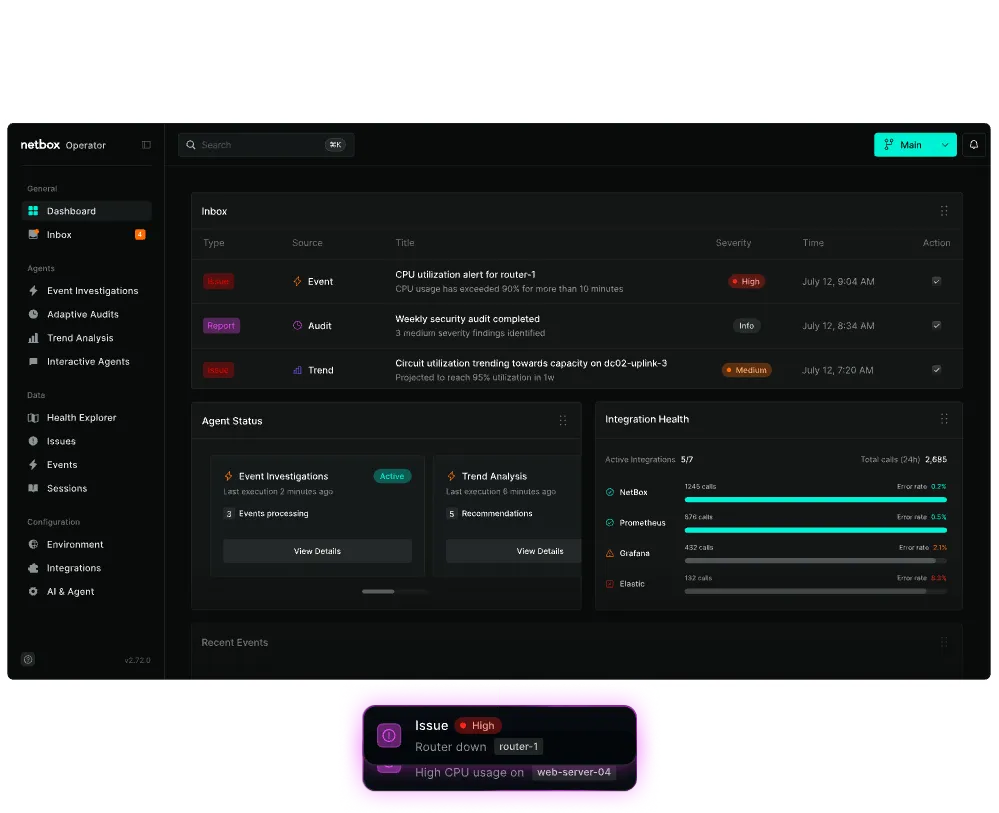Click the purple issue icon in notification toast
Screen dimensions: 999x813
pyautogui.click(x=389, y=735)
